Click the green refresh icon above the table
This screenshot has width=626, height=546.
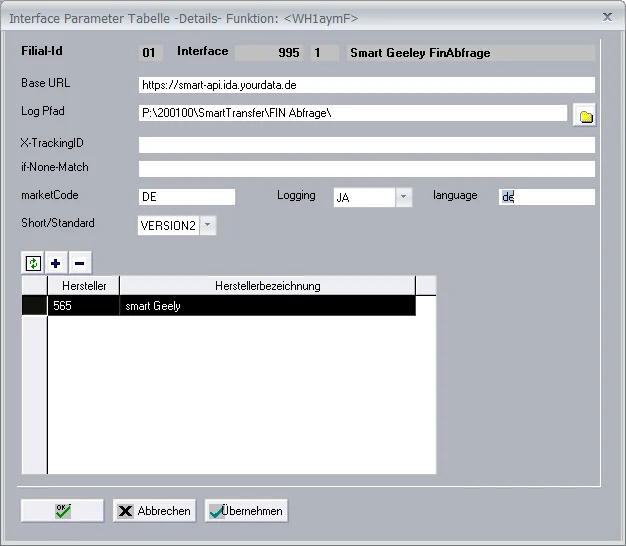coord(33,263)
